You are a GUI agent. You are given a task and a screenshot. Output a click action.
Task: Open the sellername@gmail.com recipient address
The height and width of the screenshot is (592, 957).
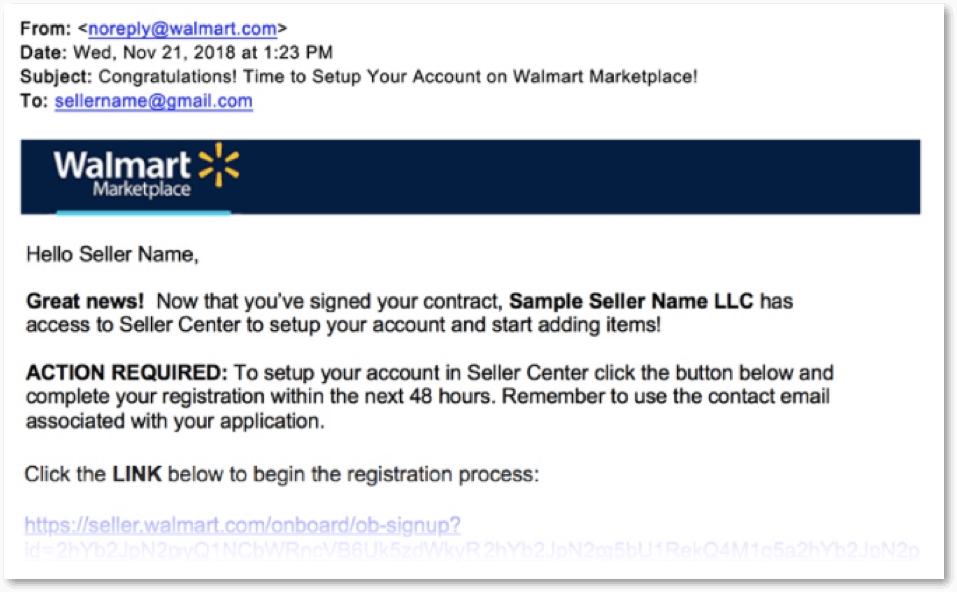point(153,101)
